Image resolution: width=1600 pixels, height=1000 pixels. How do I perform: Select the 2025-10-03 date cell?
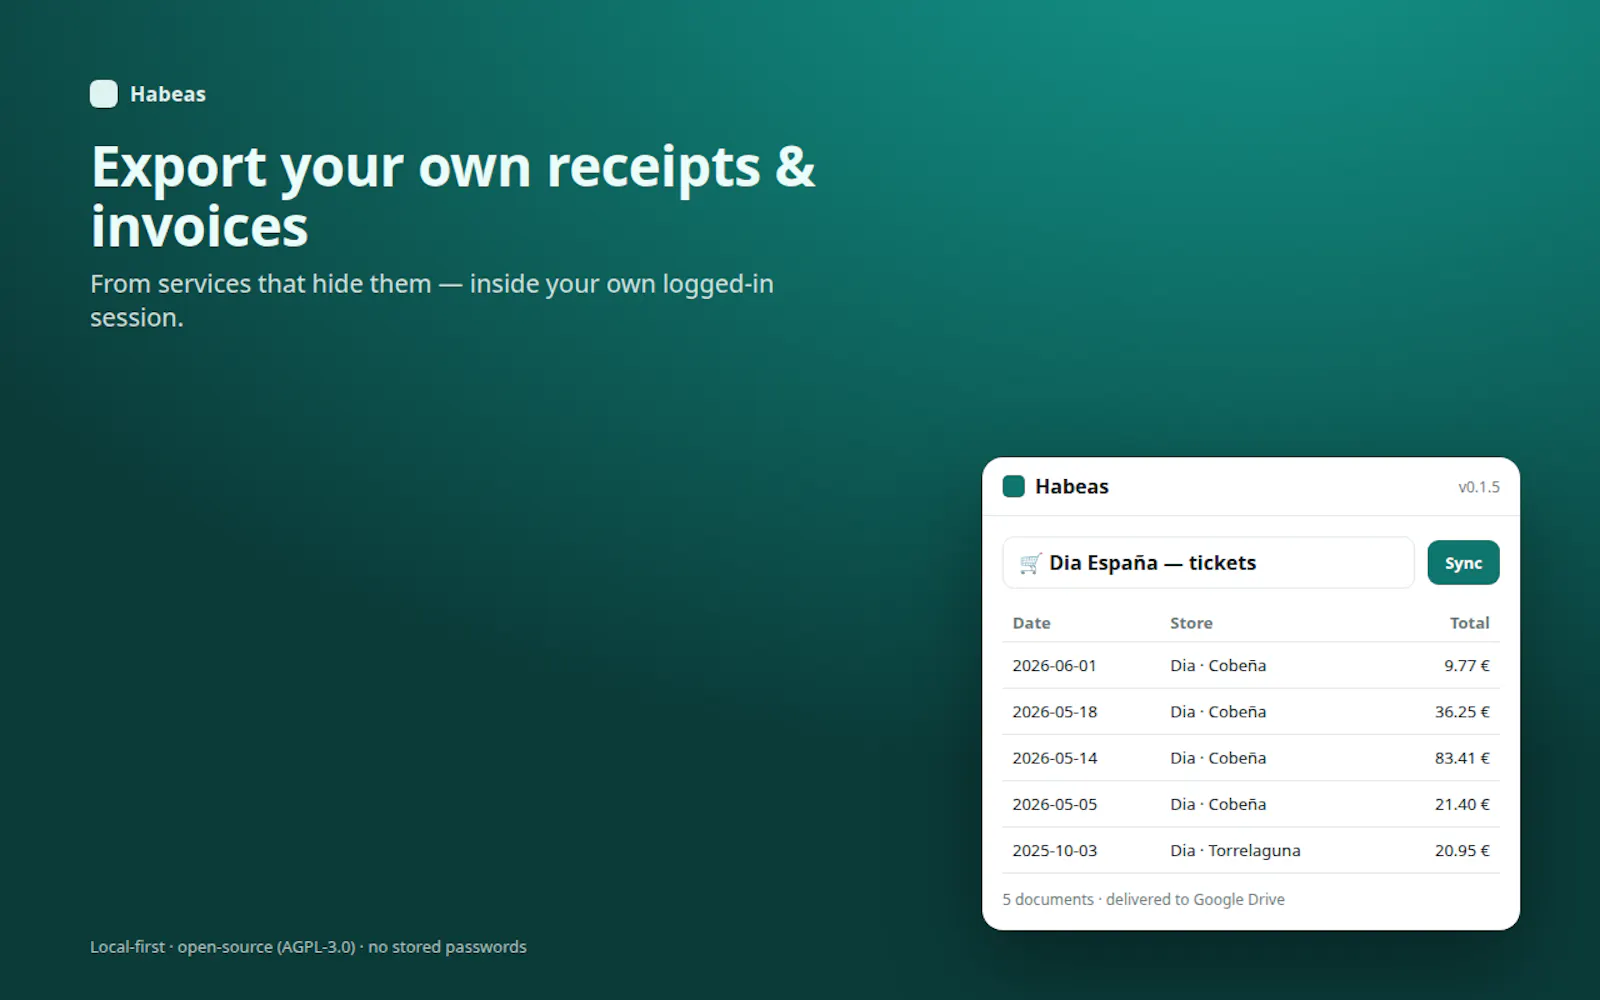(1054, 851)
